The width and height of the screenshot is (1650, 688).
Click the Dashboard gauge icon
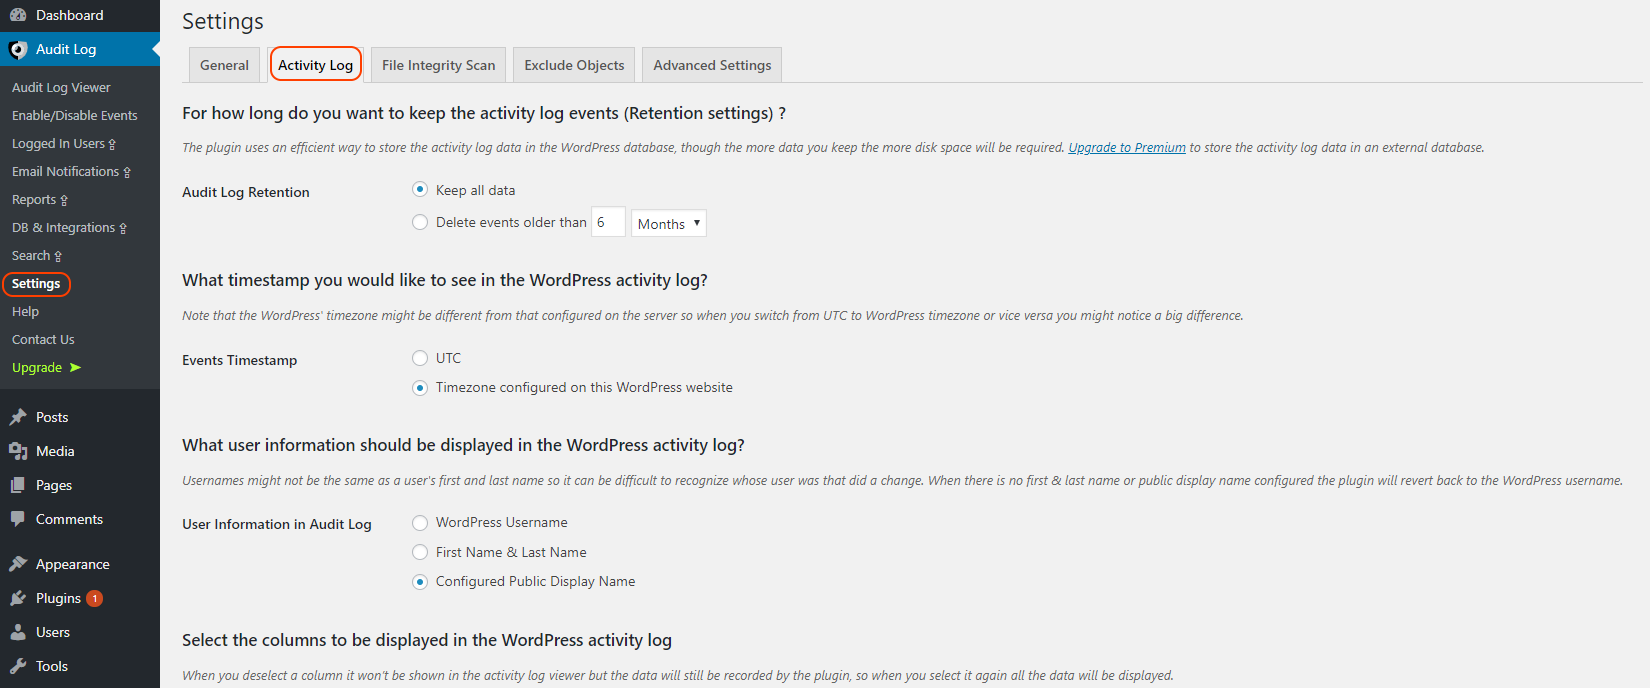(18, 15)
